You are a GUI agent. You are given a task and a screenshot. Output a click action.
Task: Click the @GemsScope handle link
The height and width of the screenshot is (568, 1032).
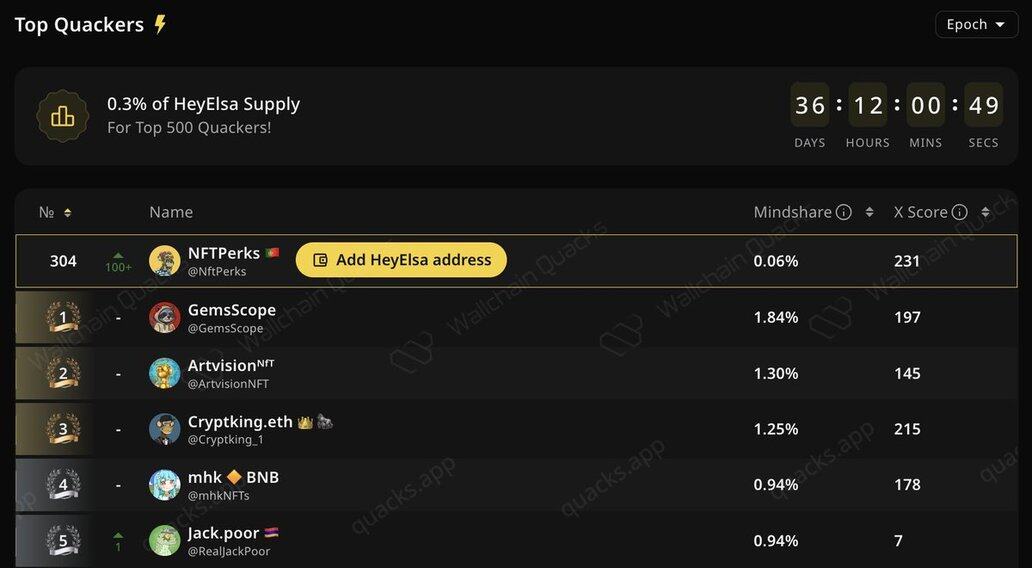coord(225,328)
